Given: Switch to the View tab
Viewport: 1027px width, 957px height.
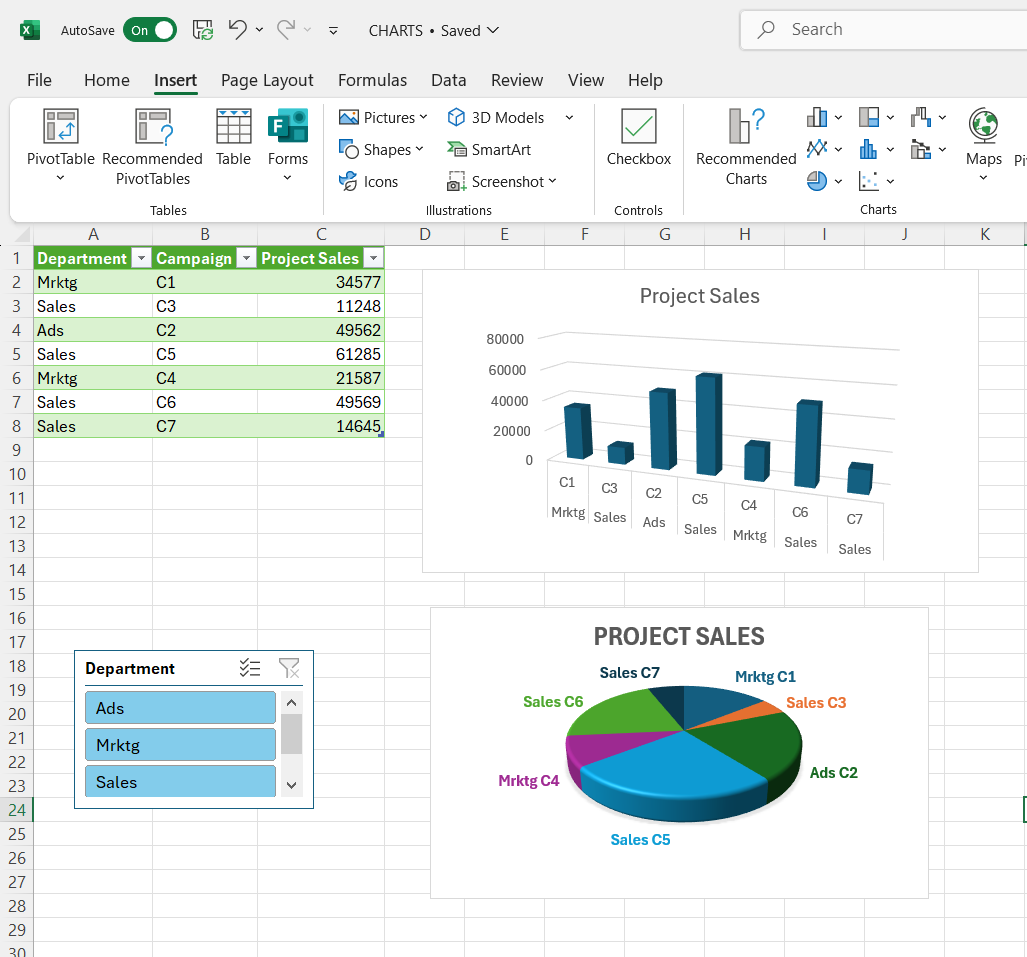Looking at the screenshot, I should tap(586, 80).
